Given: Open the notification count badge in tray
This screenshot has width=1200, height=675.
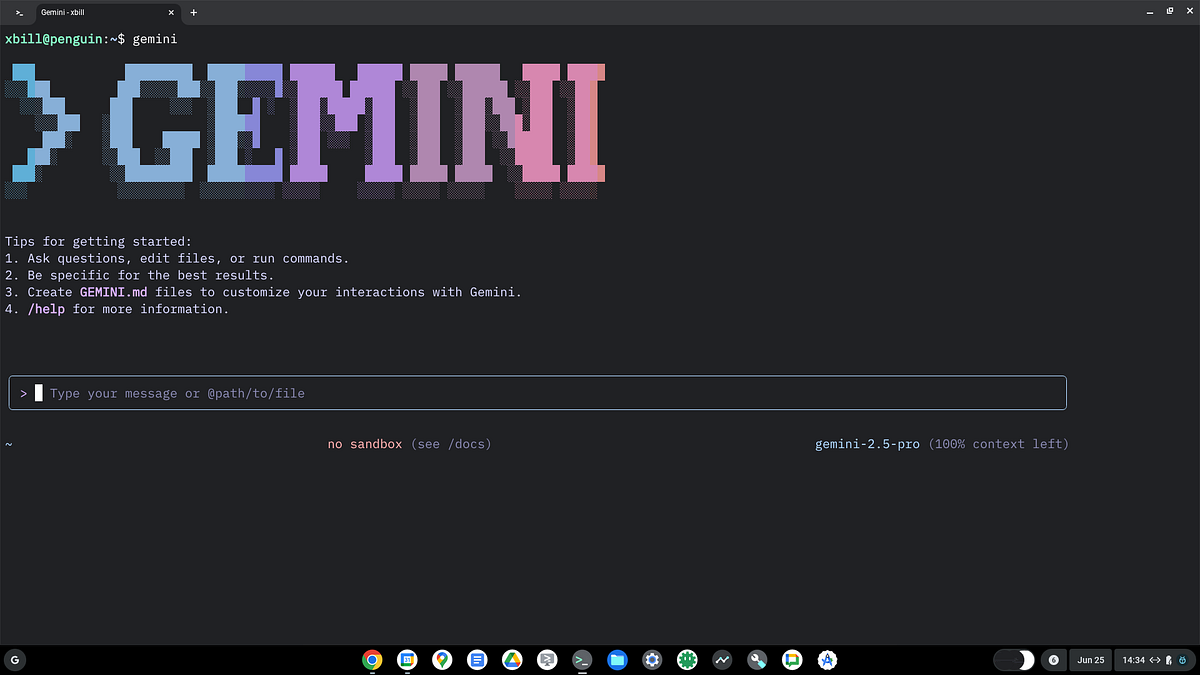Looking at the screenshot, I should click(x=1053, y=660).
